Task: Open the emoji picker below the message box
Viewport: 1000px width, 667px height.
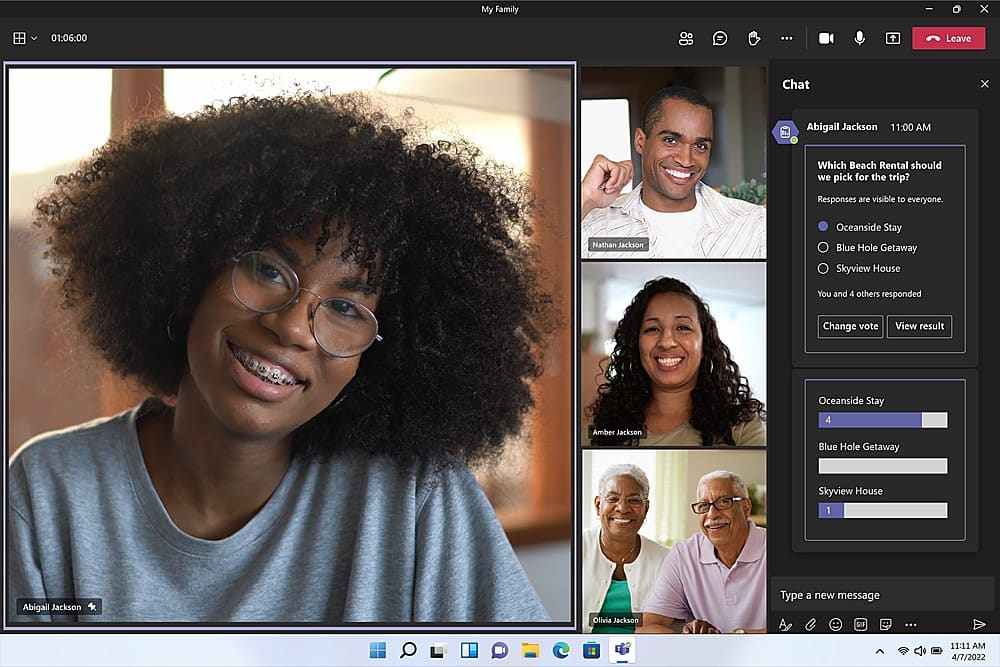Action: (x=835, y=624)
